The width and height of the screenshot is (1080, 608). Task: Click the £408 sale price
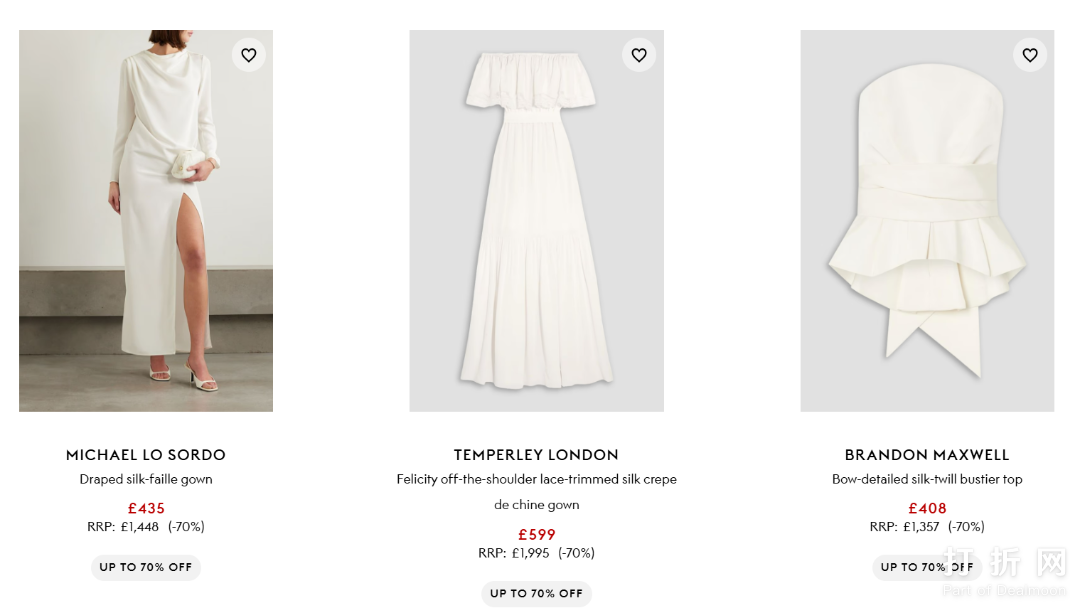coord(927,508)
